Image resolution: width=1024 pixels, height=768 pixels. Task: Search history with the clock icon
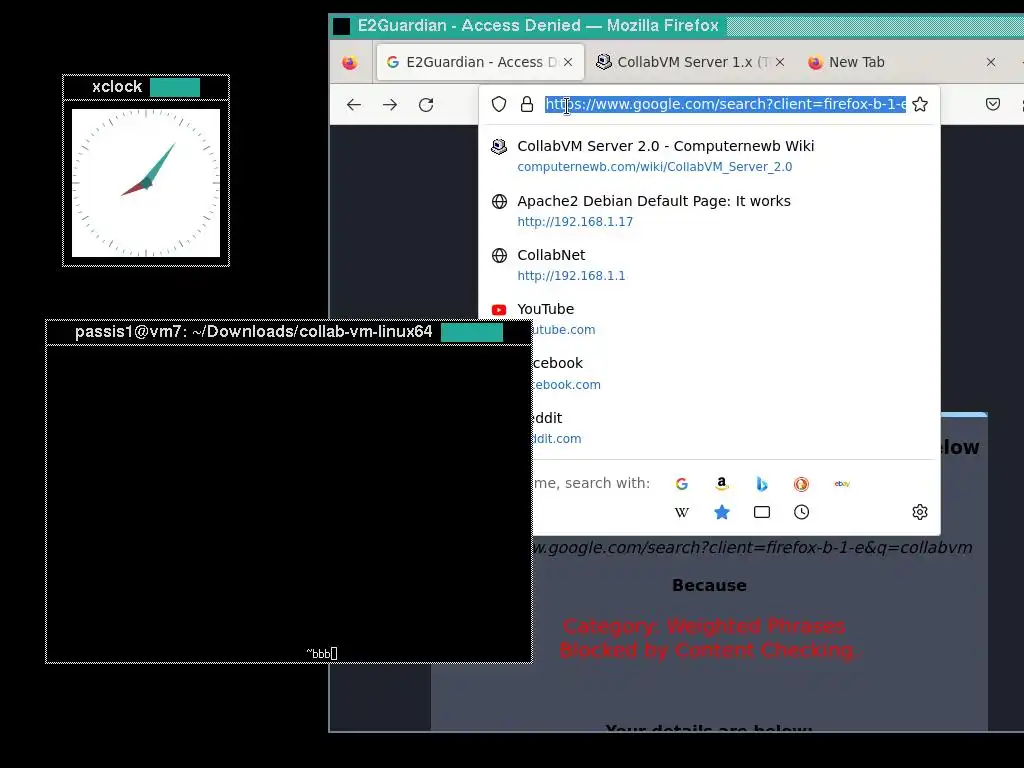pos(801,512)
